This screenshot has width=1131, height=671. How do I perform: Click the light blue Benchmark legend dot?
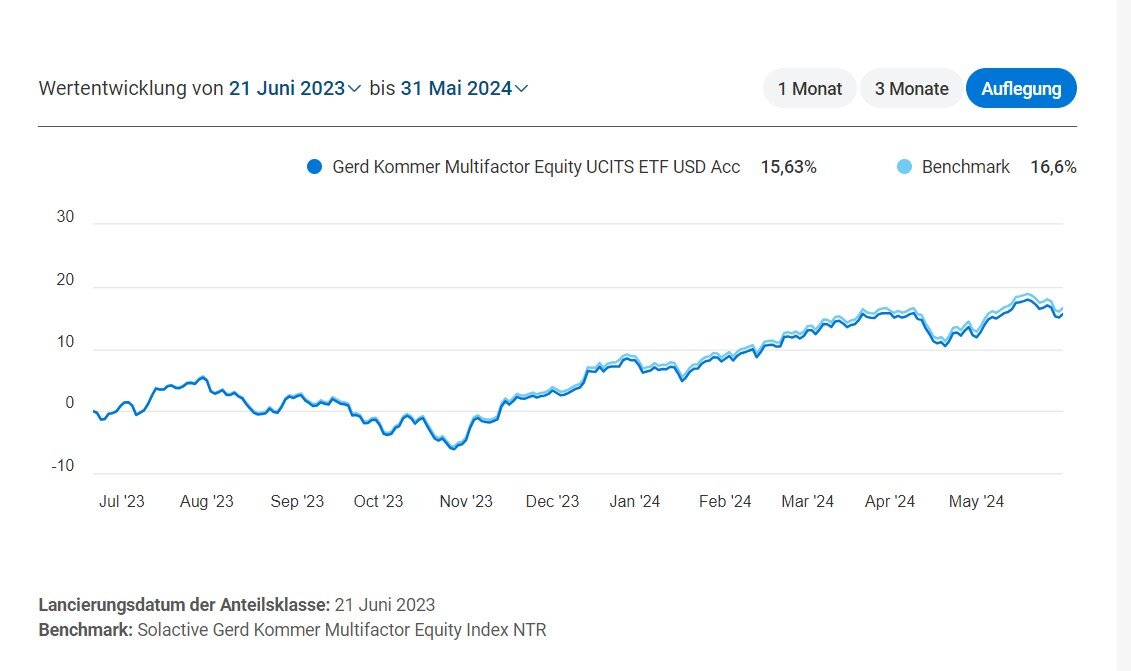[x=903, y=167]
